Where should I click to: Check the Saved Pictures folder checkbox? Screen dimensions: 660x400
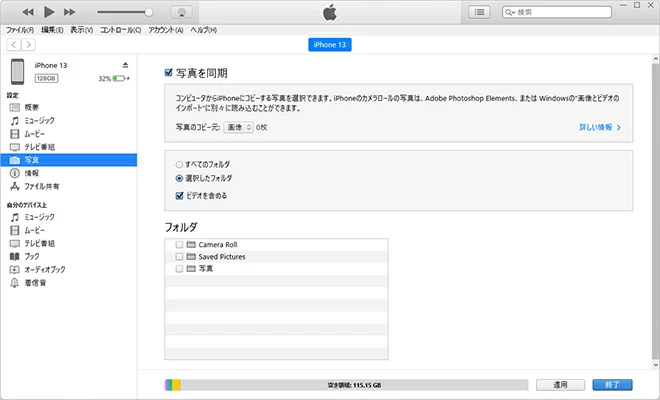tap(179, 256)
